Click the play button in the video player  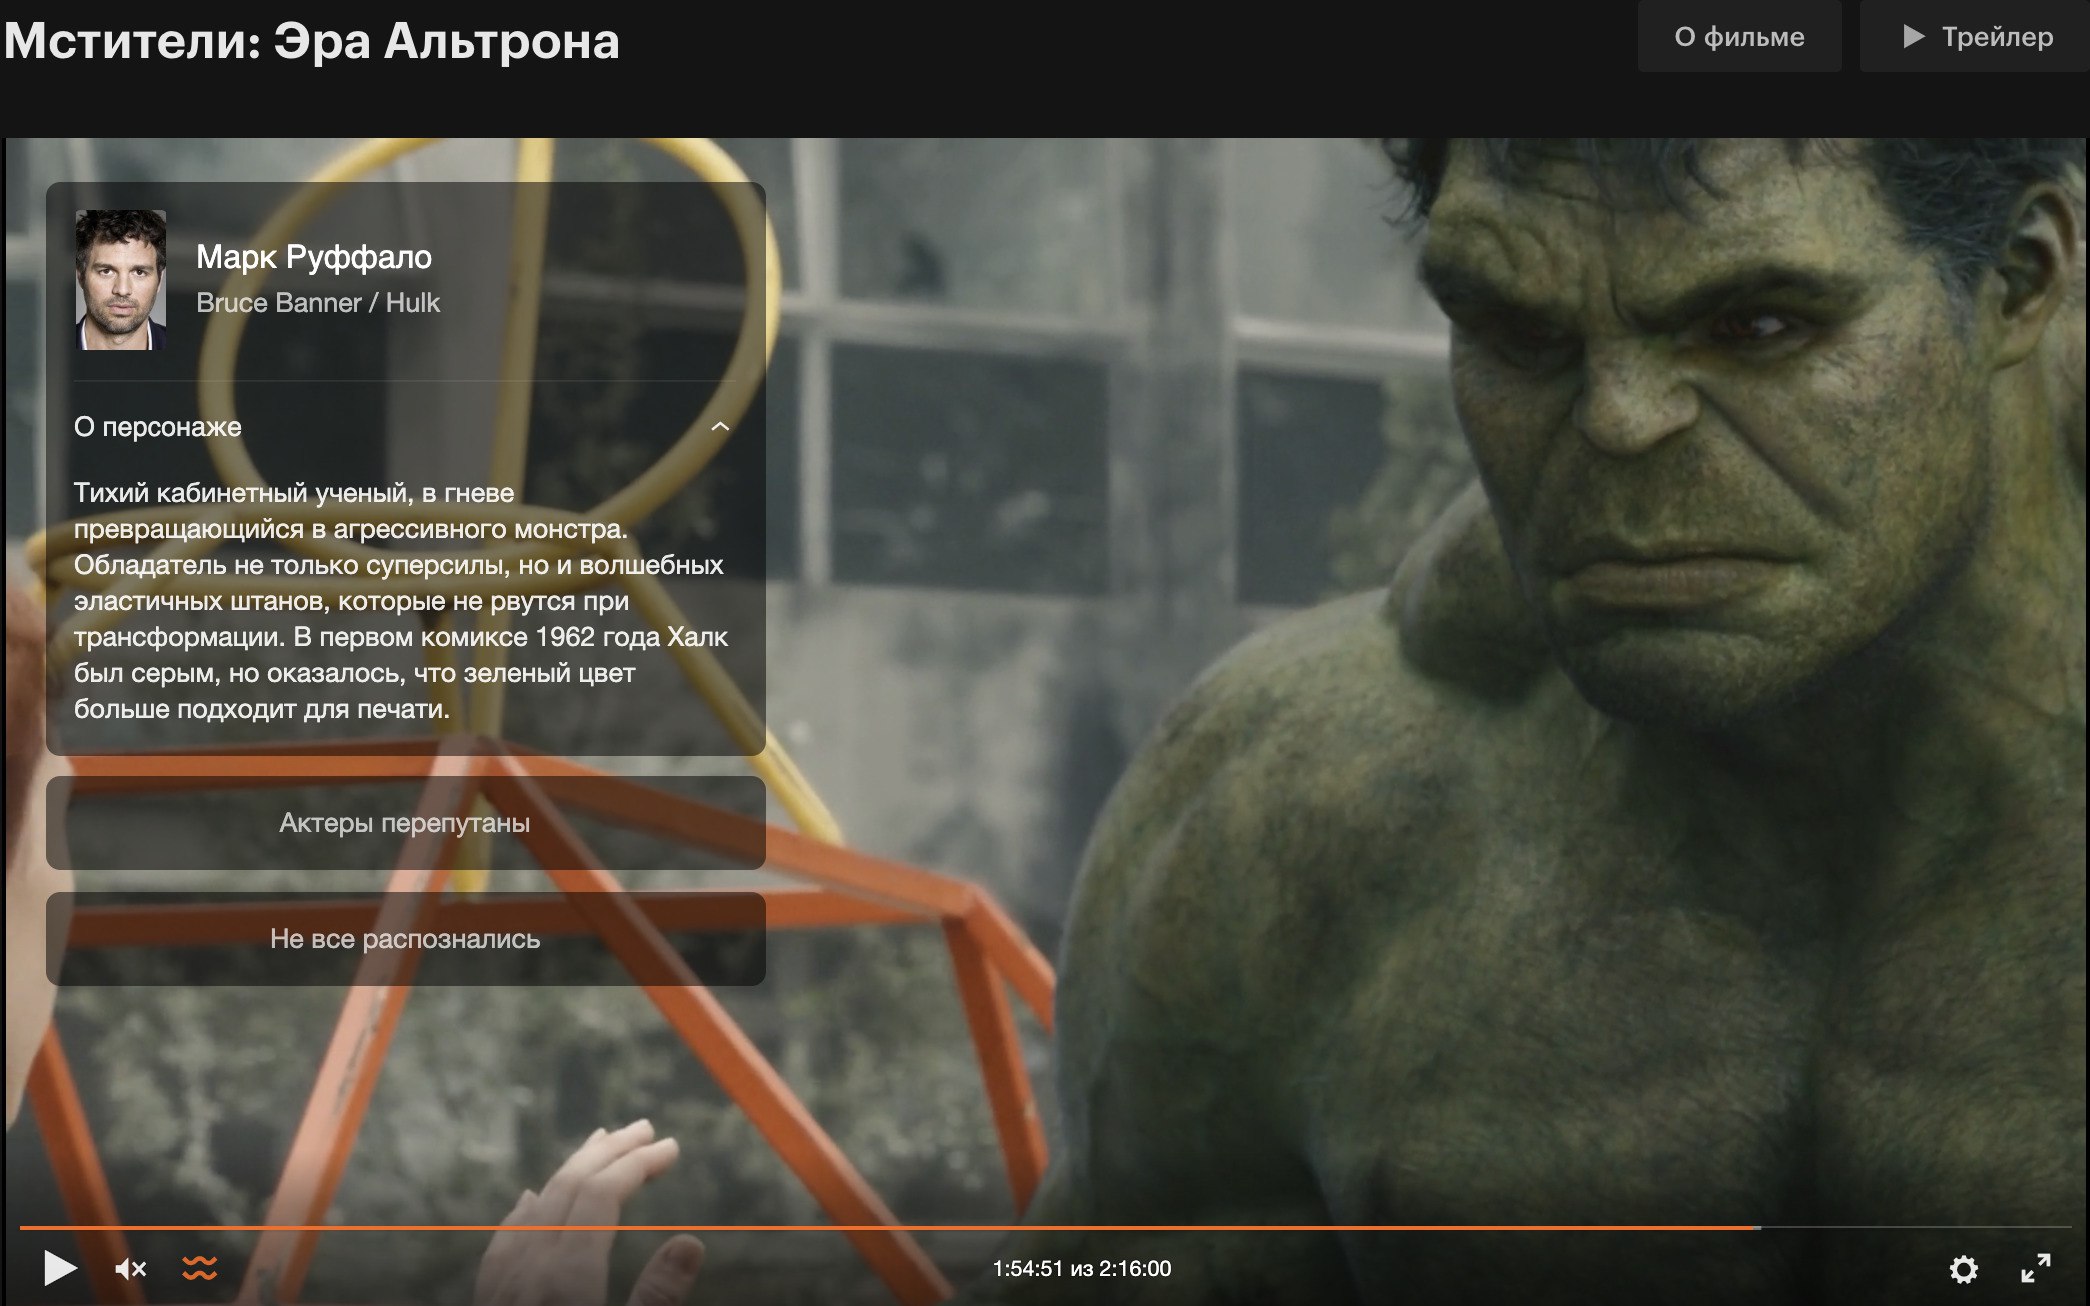(60, 1268)
